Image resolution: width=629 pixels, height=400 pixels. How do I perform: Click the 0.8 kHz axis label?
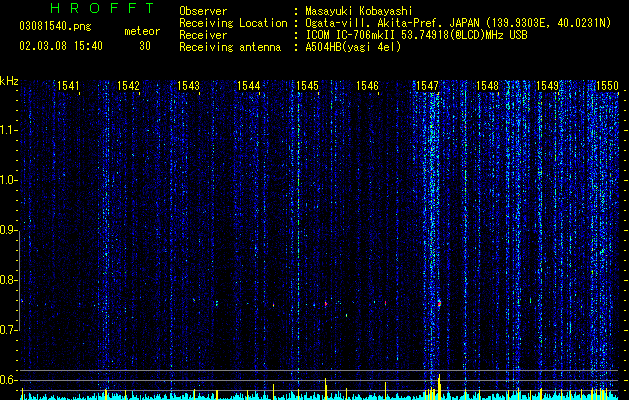pyautogui.click(x=8, y=280)
